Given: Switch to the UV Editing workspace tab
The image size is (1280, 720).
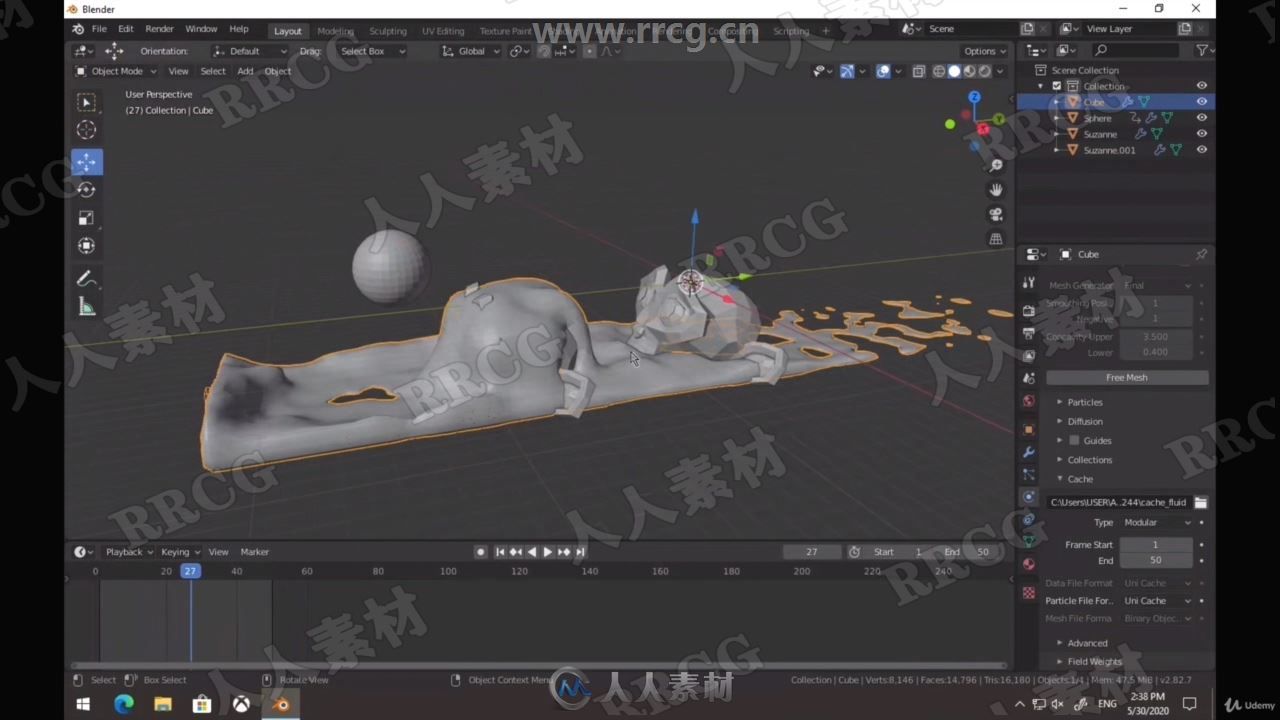Looking at the screenshot, I should (x=443, y=31).
